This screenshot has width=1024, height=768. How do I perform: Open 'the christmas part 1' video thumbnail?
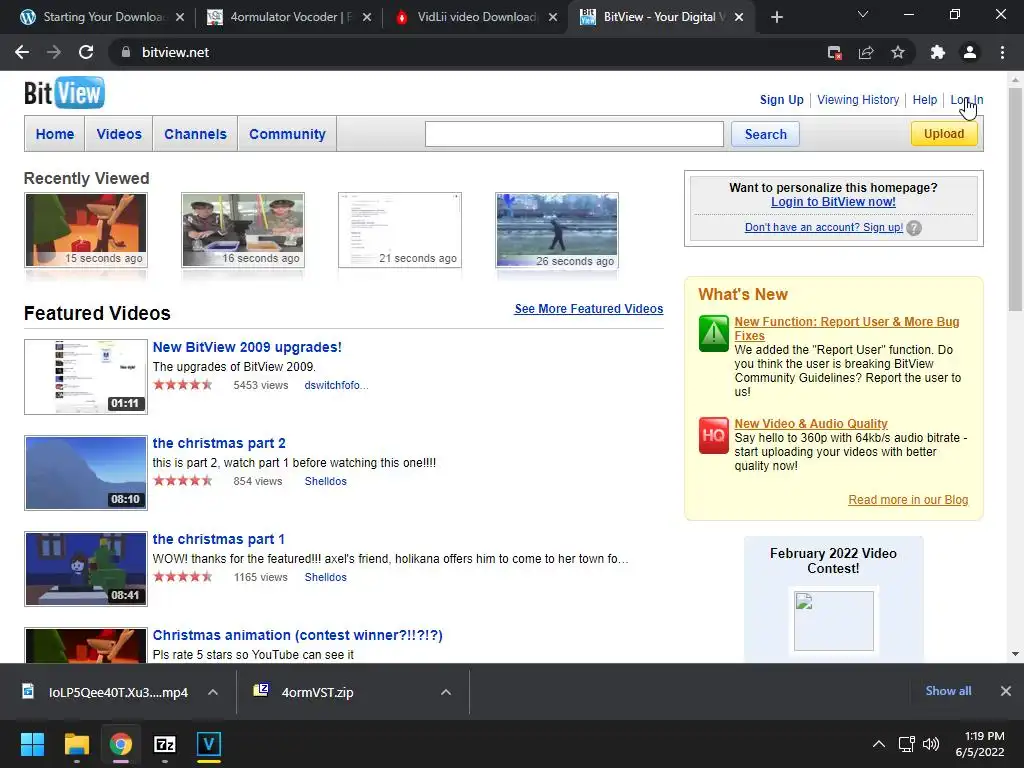coord(86,569)
